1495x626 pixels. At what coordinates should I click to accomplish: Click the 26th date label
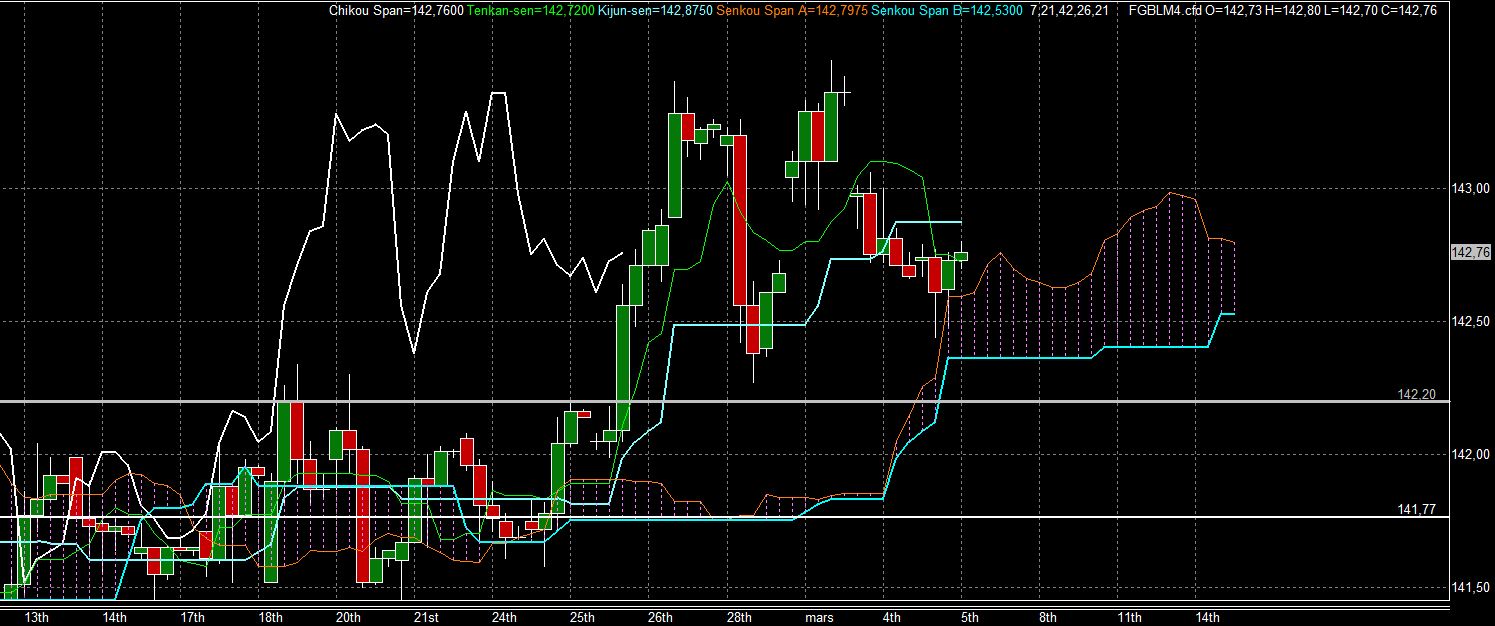point(660,616)
